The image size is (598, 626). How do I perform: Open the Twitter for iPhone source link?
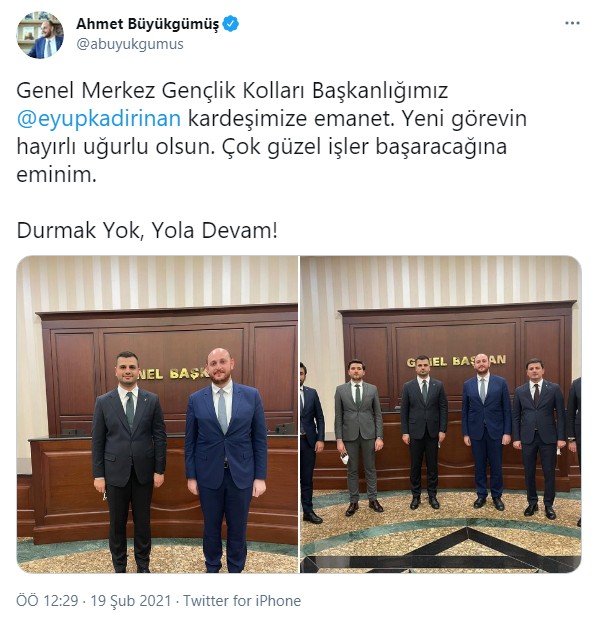[x=242, y=600]
